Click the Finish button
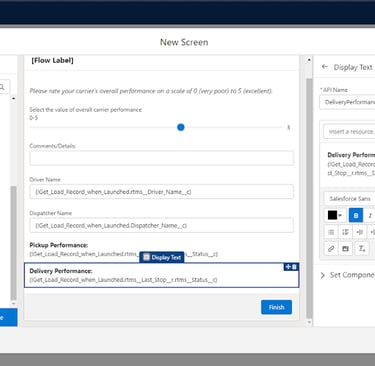This screenshot has height=366, width=375. [x=276, y=307]
